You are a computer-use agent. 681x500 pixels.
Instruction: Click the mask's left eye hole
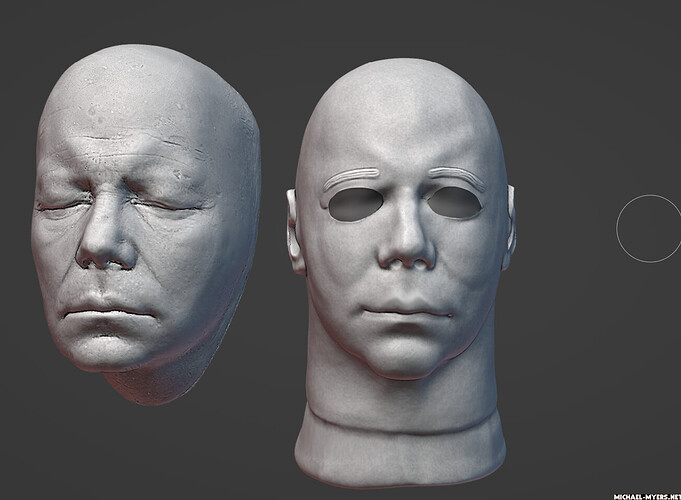point(355,206)
